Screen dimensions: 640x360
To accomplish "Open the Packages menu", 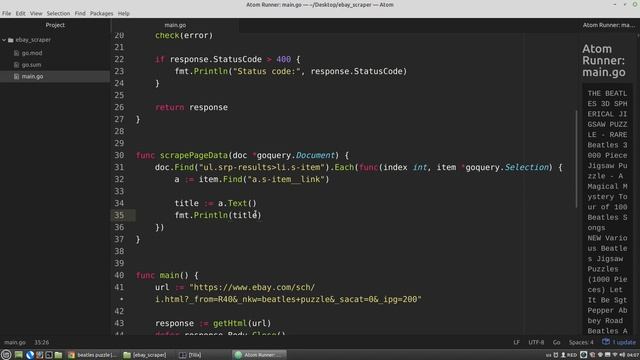I will [101, 13].
